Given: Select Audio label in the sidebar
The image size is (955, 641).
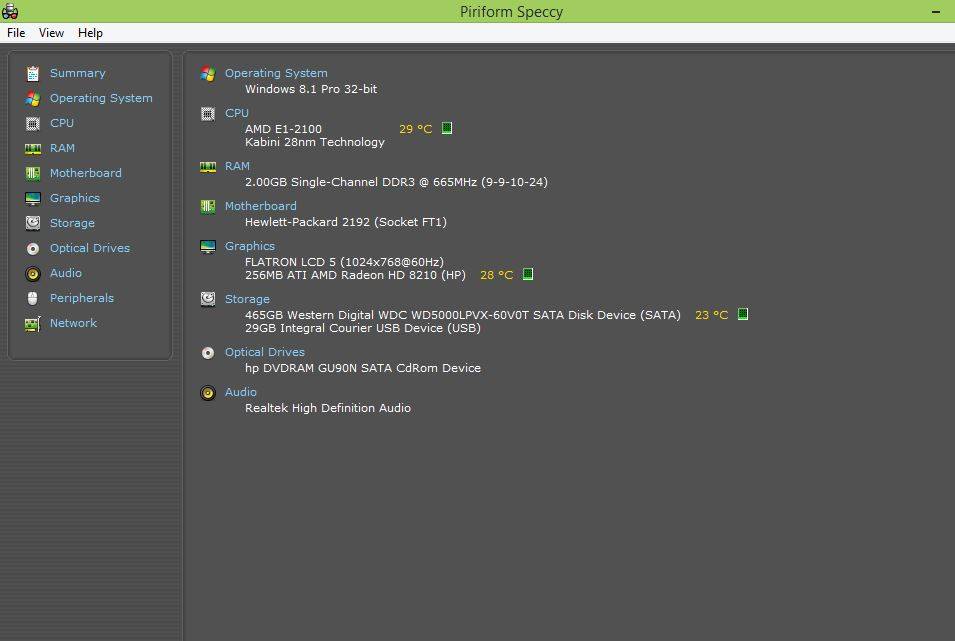Looking at the screenshot, I should click(65, 273).
